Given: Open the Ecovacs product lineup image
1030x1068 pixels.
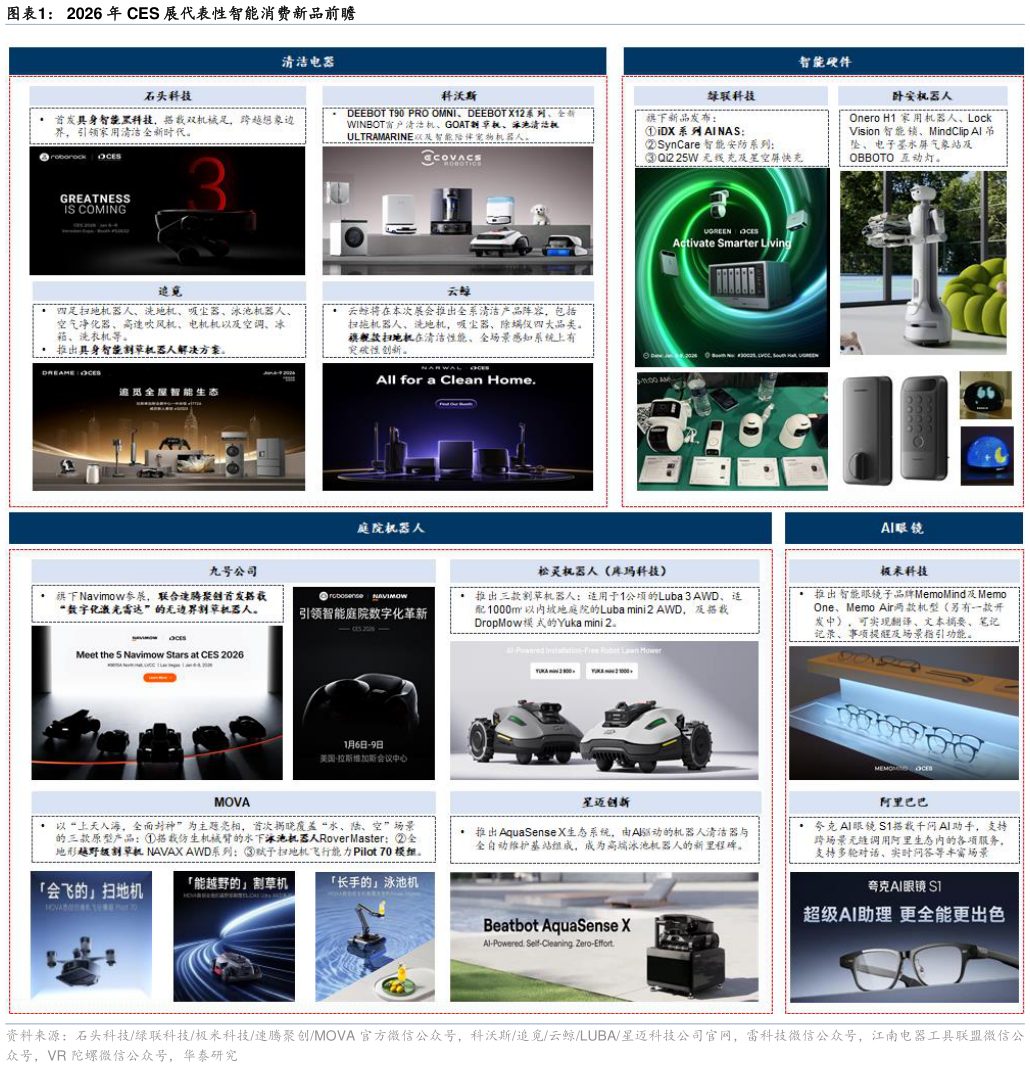Looking at the screenshot, I should [x=457, y=210].
